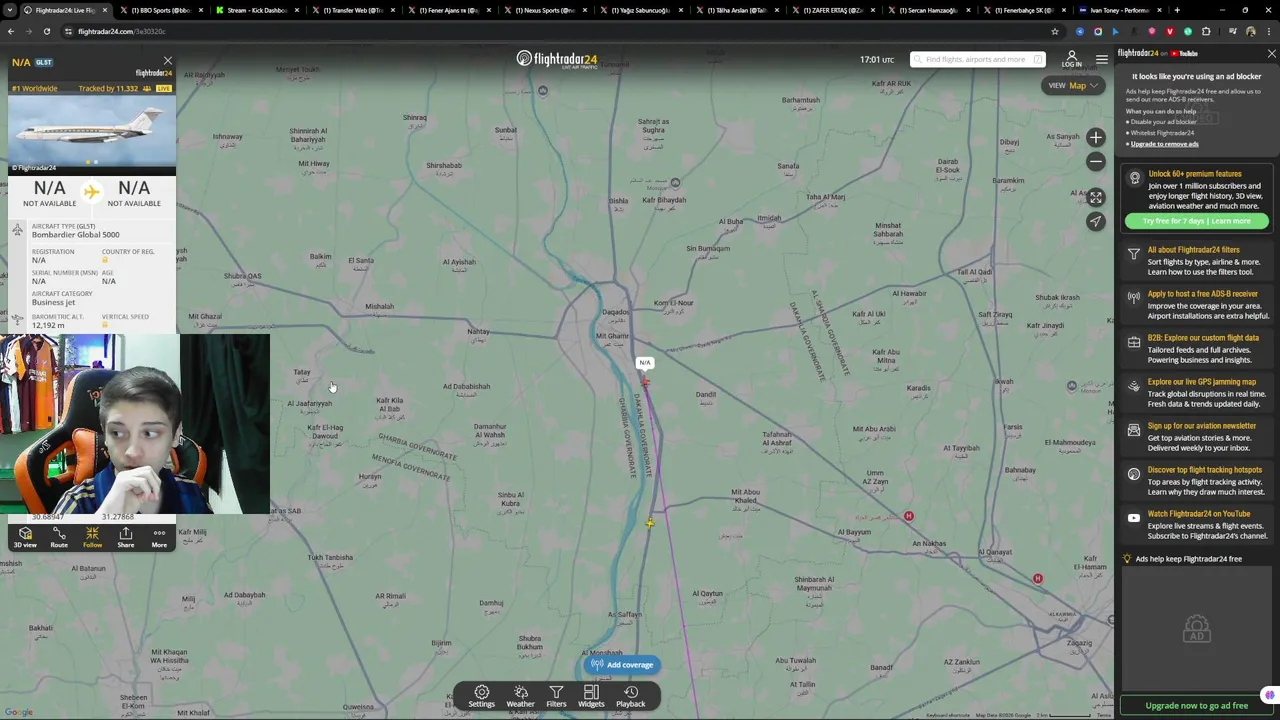Open B2B custom flight data item
The image size is (1280, 720).
point(1198,348)
